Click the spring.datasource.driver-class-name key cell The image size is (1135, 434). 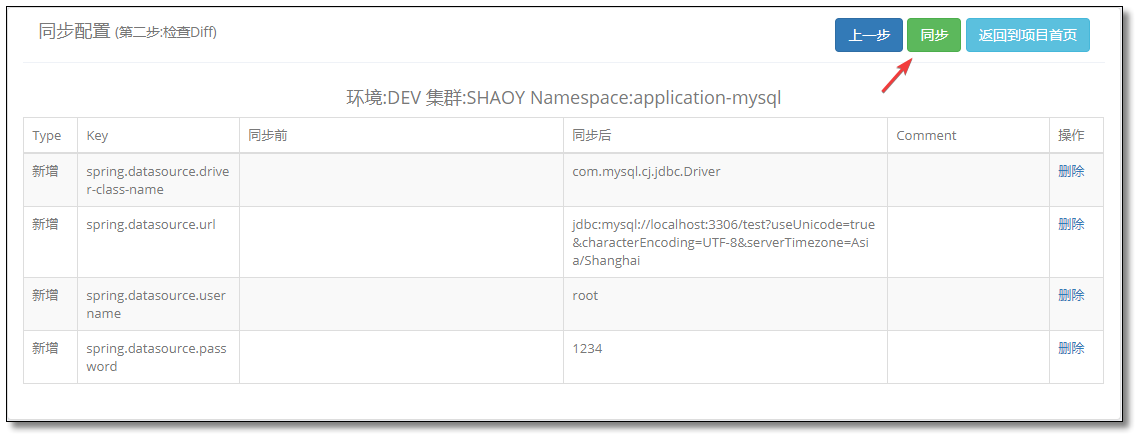pyautogui.click(x=158, y=180)
